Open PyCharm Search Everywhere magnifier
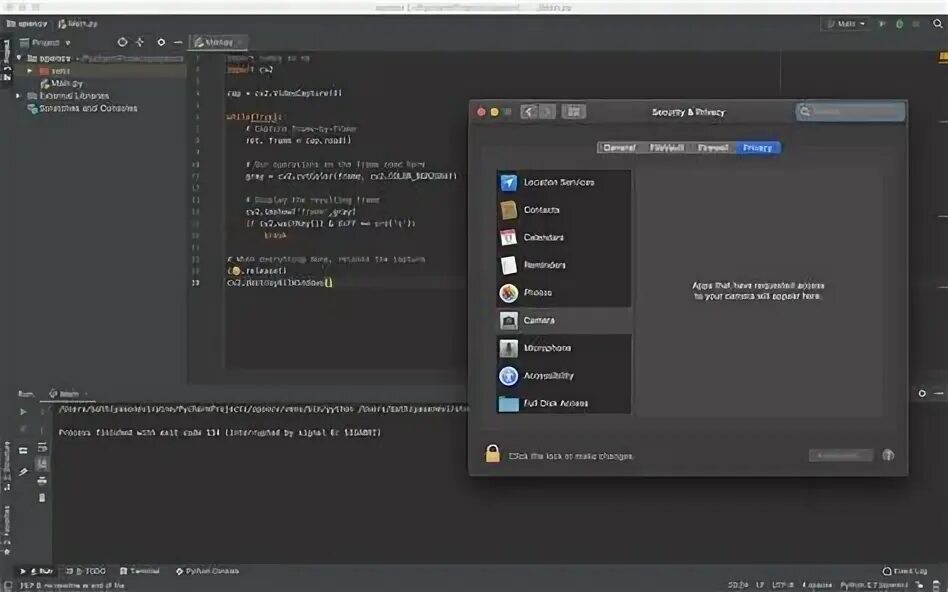 pos(938,24)
